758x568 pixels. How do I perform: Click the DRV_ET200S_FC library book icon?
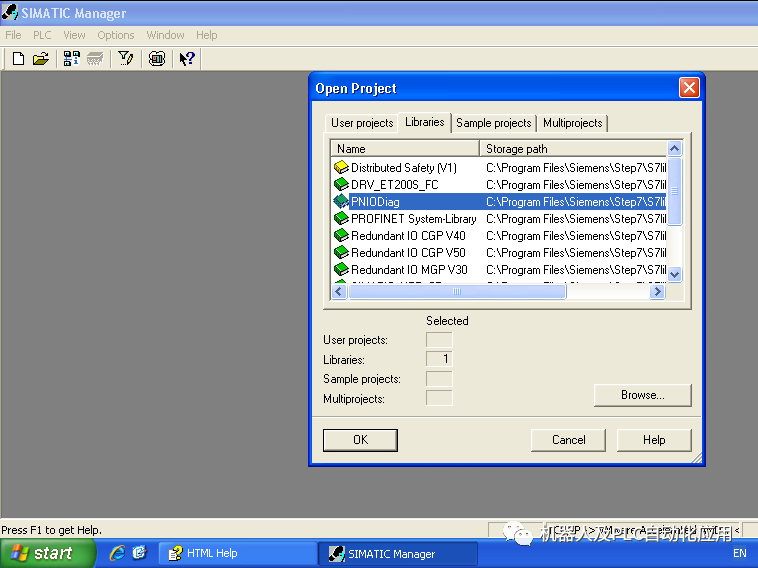(x=341, y=184)
